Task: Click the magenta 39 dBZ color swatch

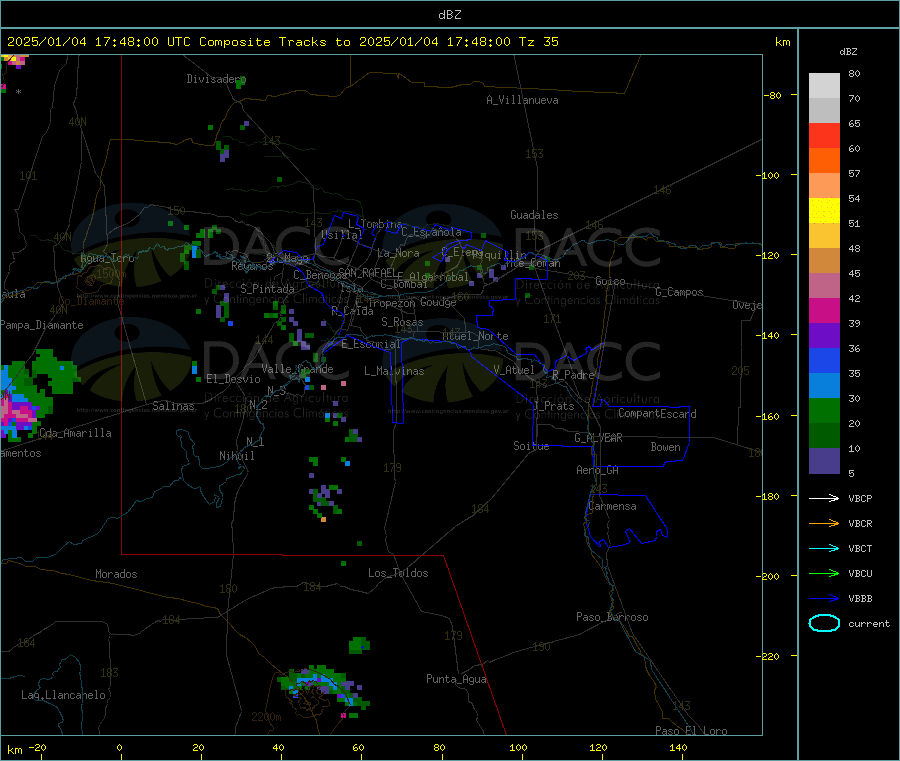Action: click(824, 310)
